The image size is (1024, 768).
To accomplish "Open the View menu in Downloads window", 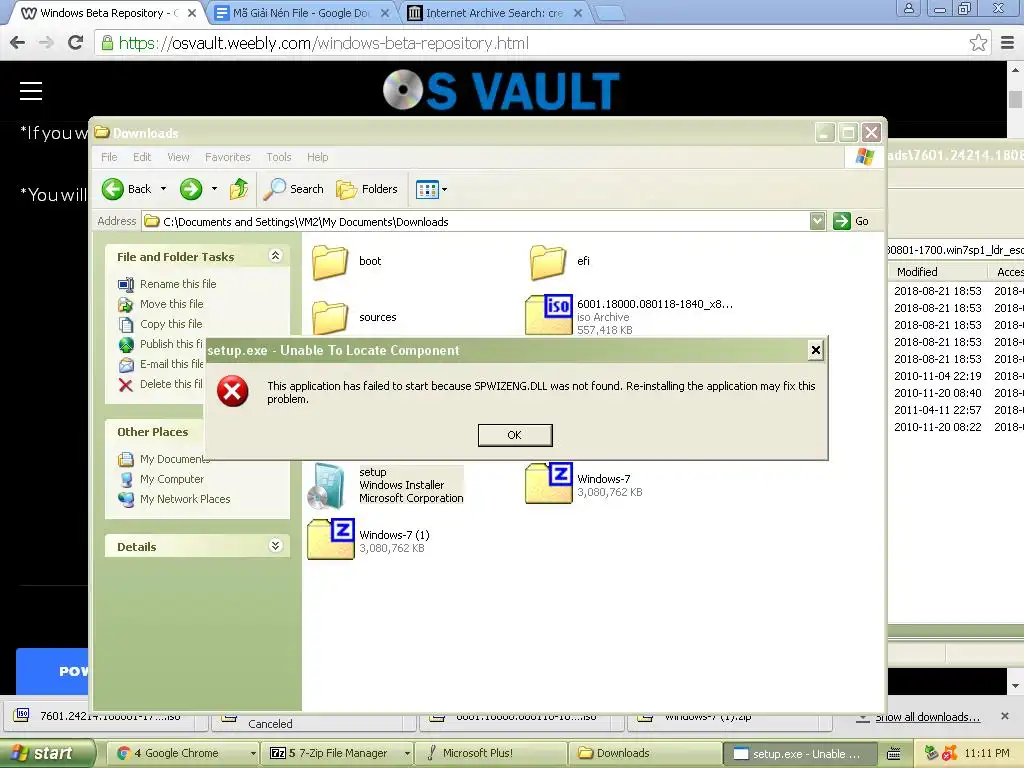I will click(178, 157).
